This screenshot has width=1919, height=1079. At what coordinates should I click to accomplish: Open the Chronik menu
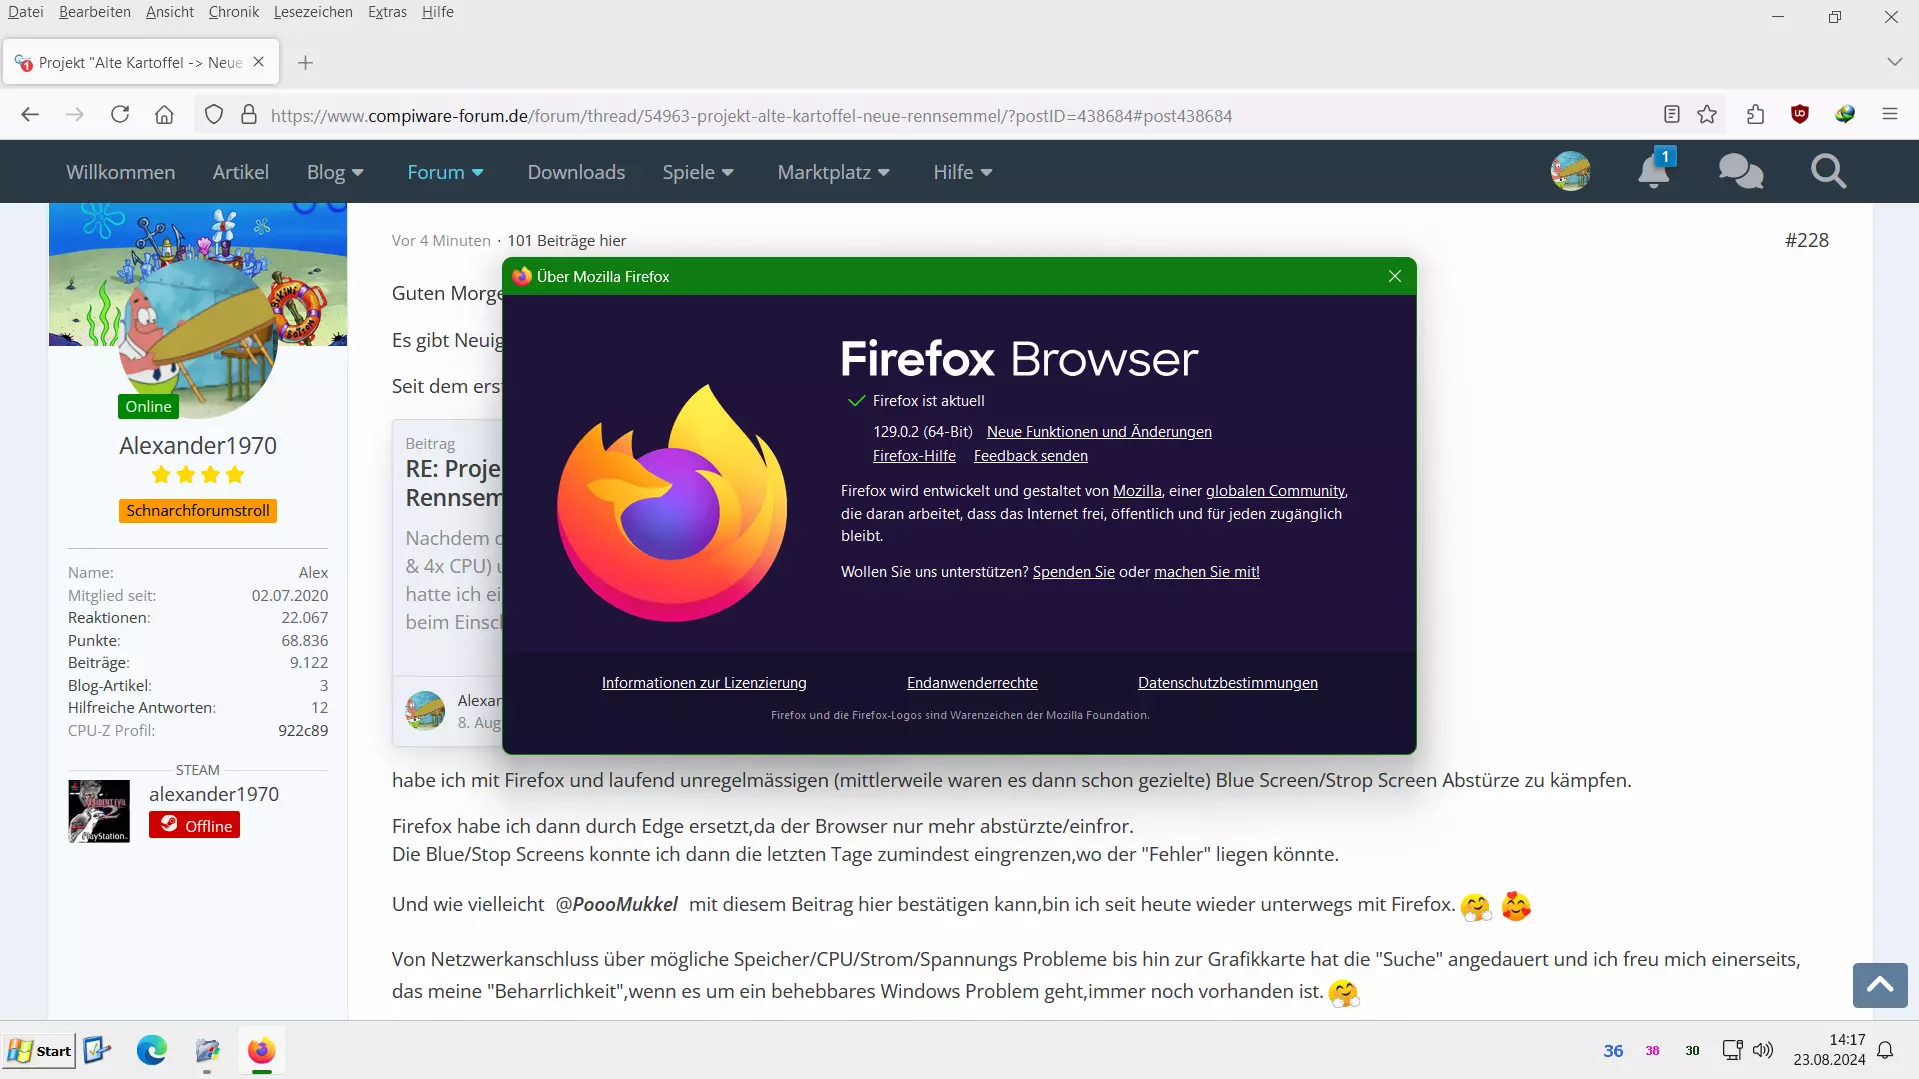tap(234, 12)
